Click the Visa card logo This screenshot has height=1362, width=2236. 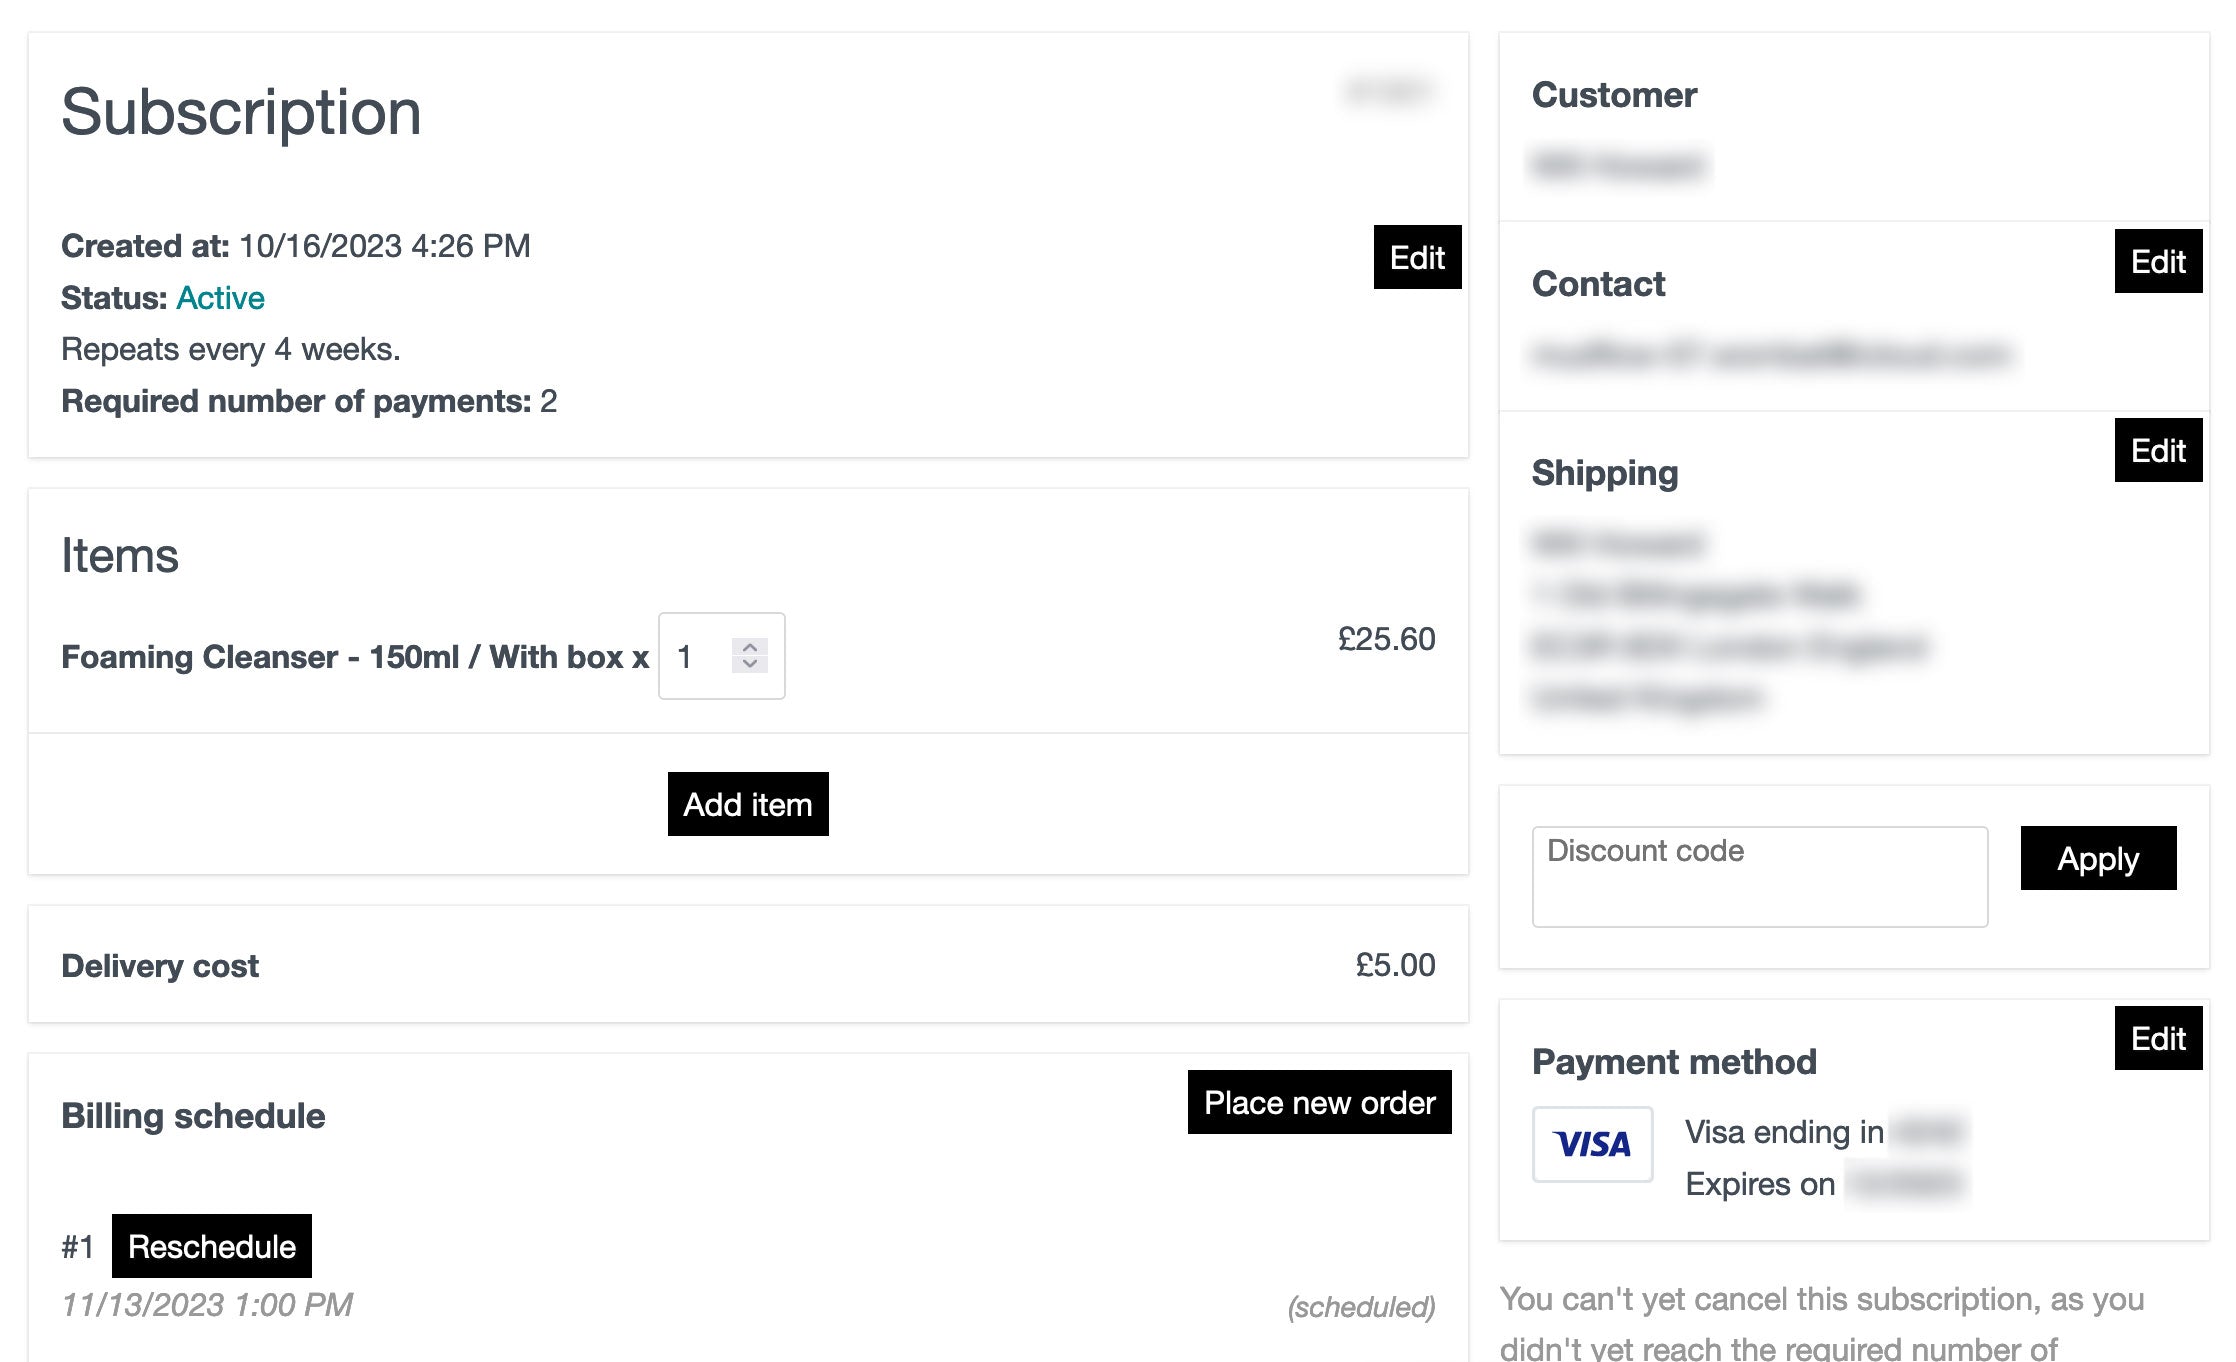tap(1592, 1144)
